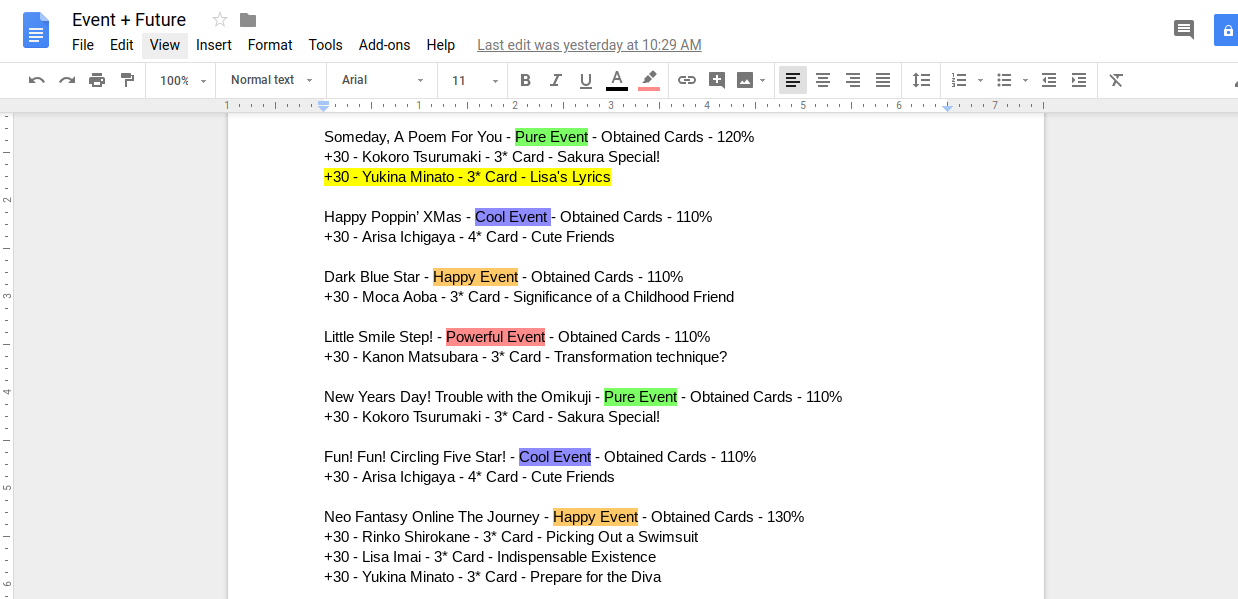Toggle Underline formatting
The height and width of the screenshot is (599, 1238).
[586, 80]
